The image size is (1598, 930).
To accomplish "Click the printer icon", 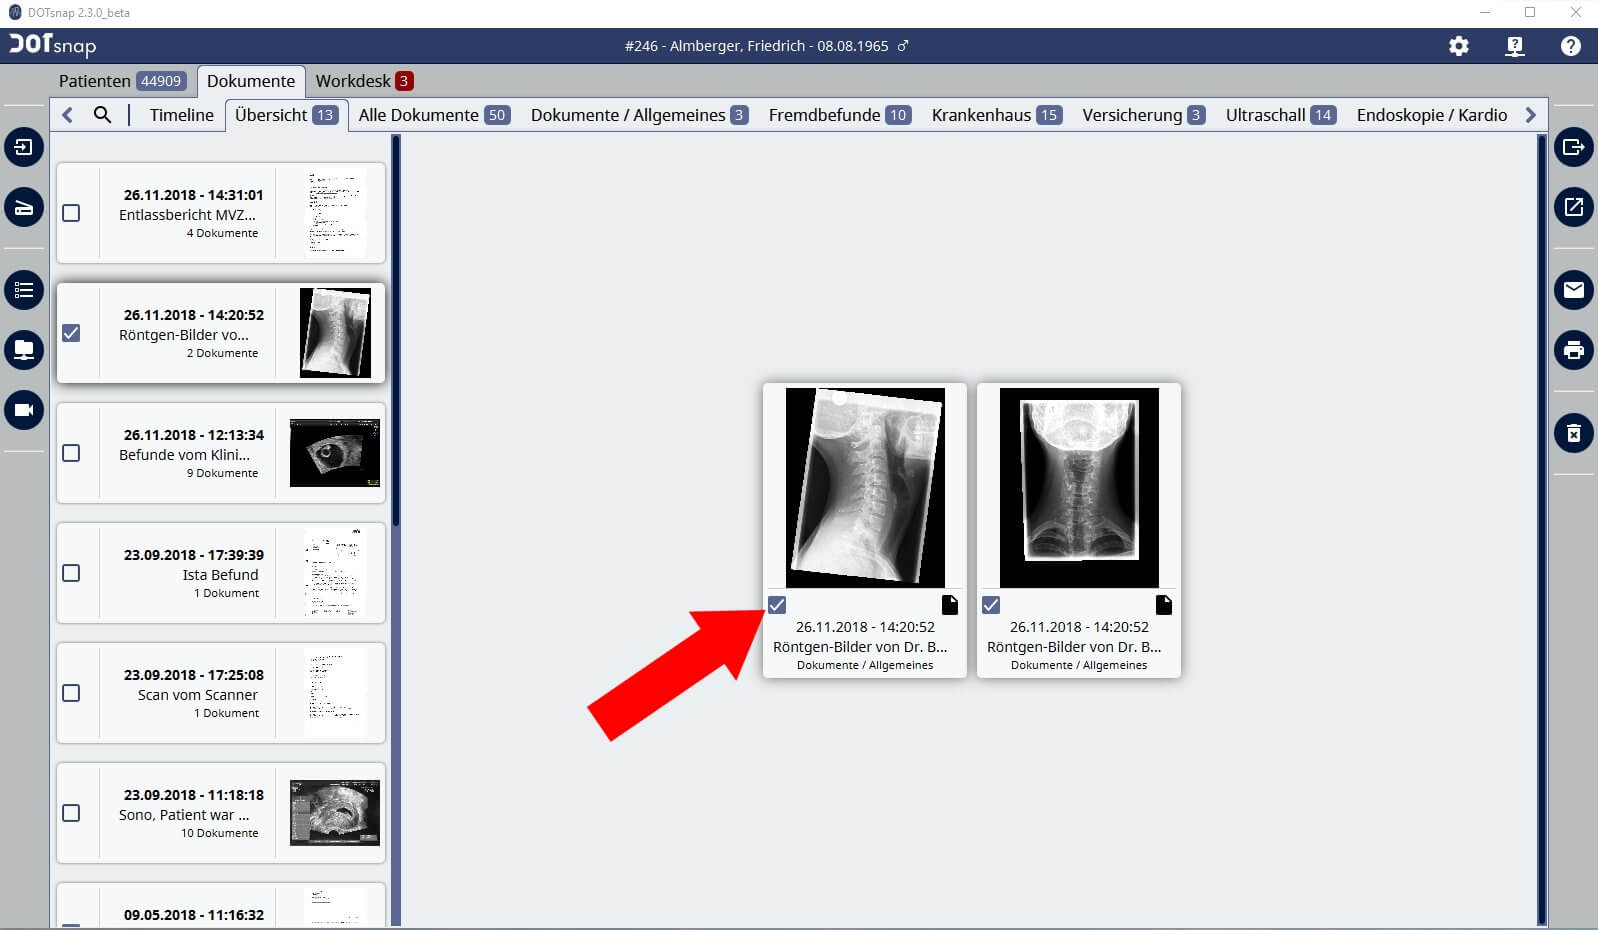I will 1573,350.
